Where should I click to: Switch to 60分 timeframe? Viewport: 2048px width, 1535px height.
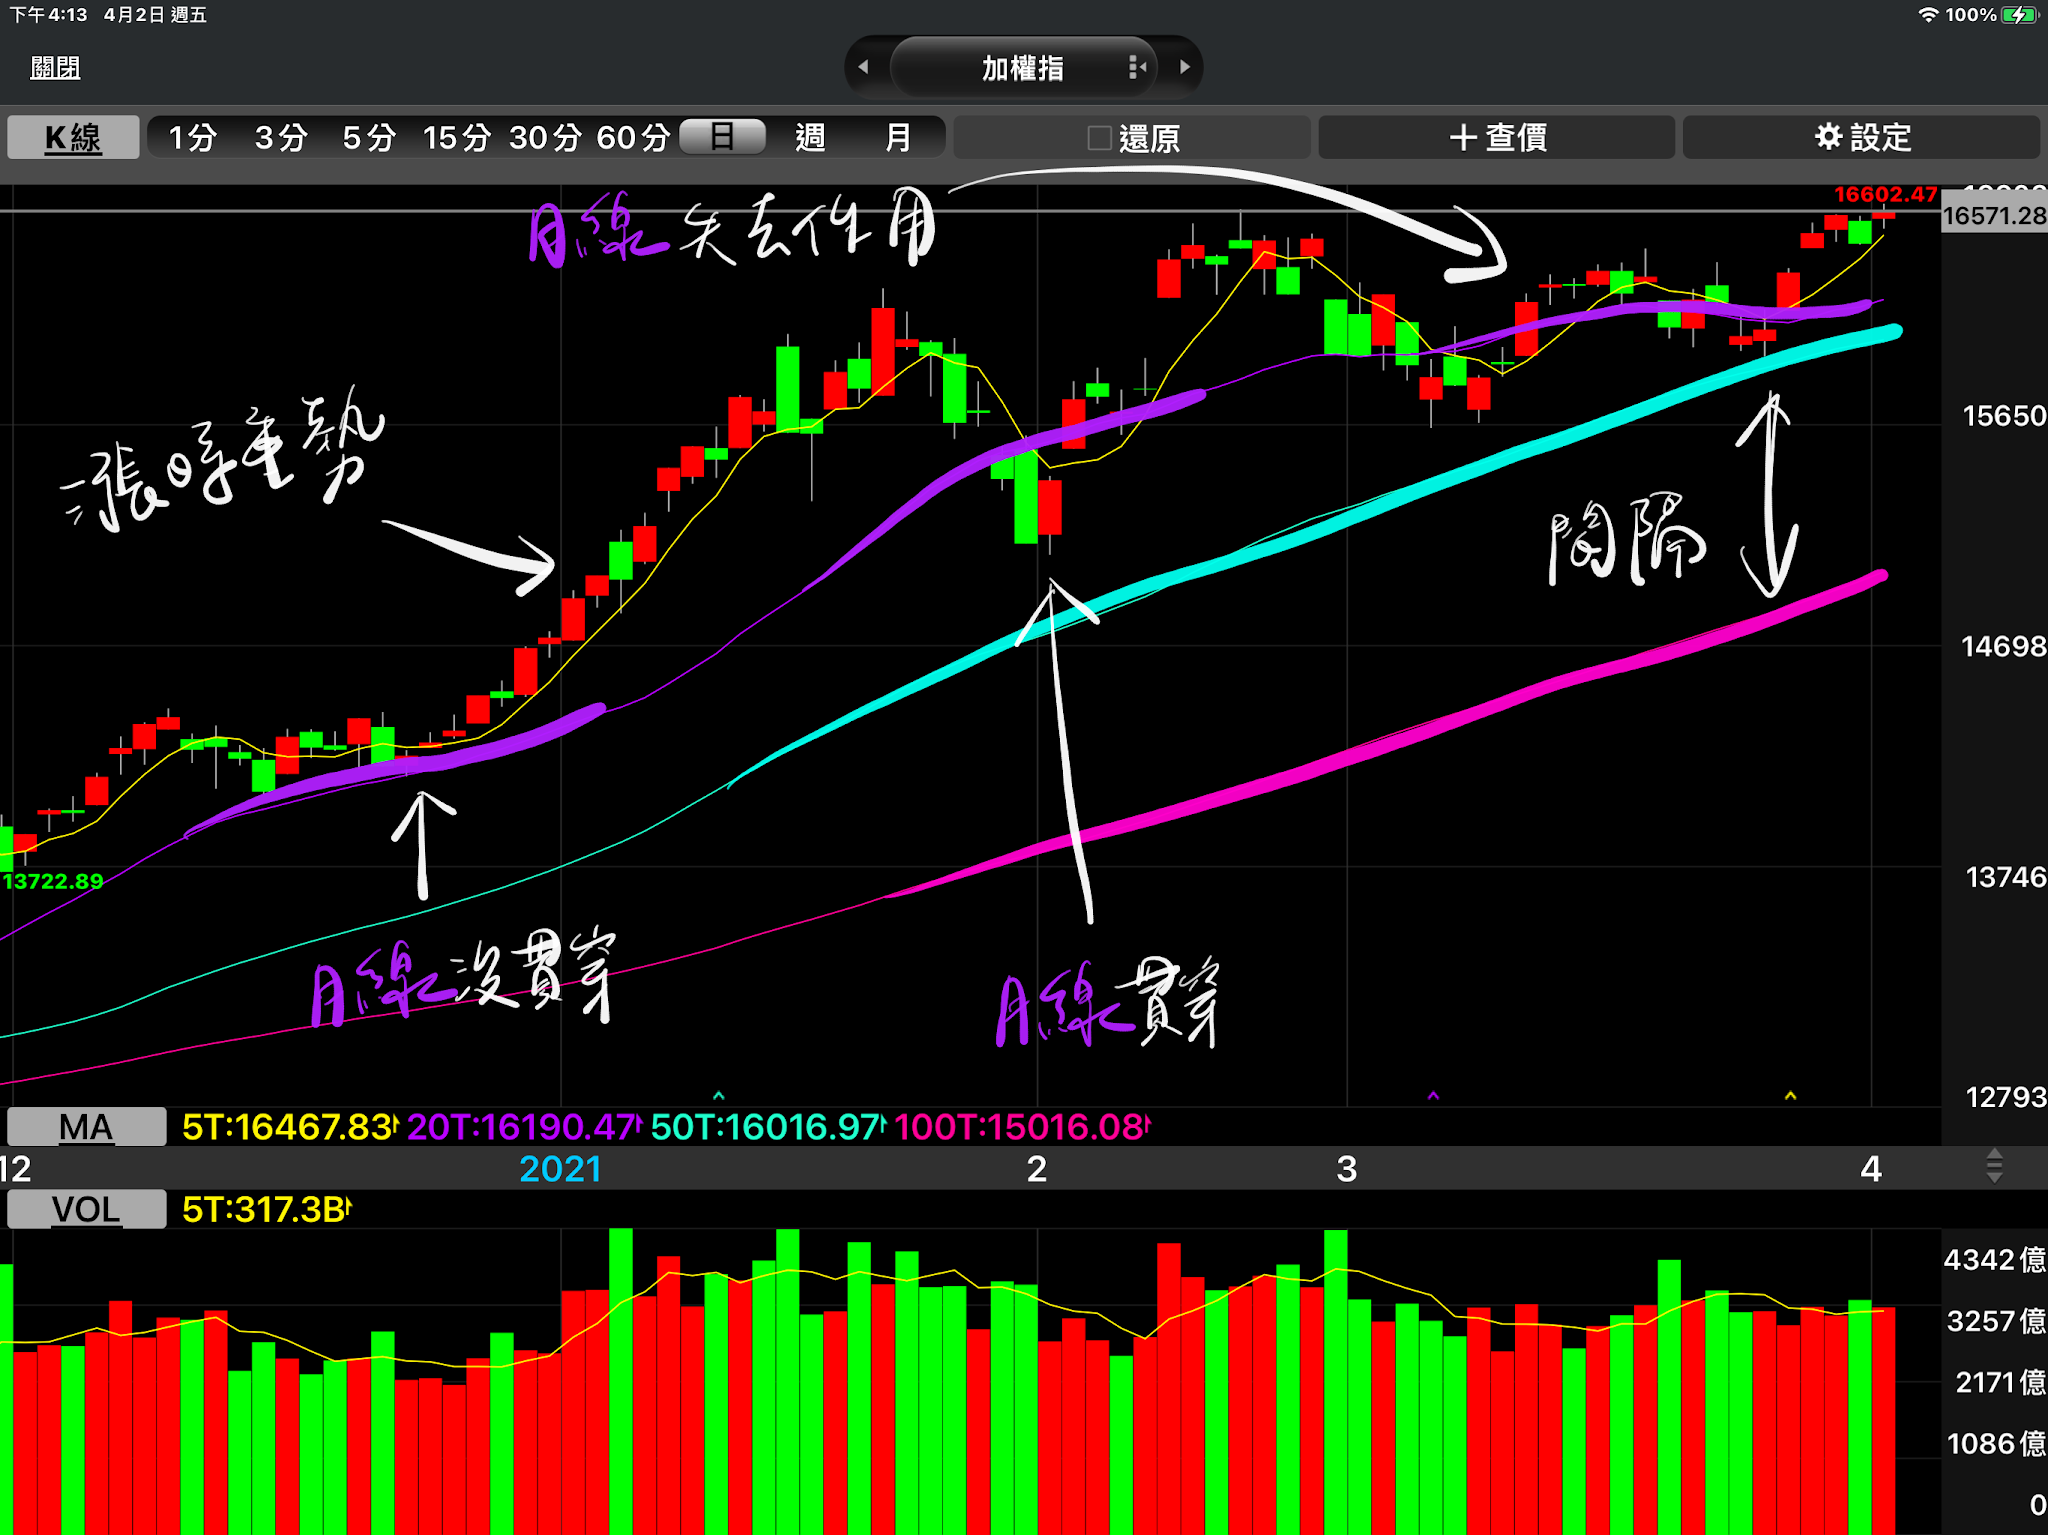(632, 137)
